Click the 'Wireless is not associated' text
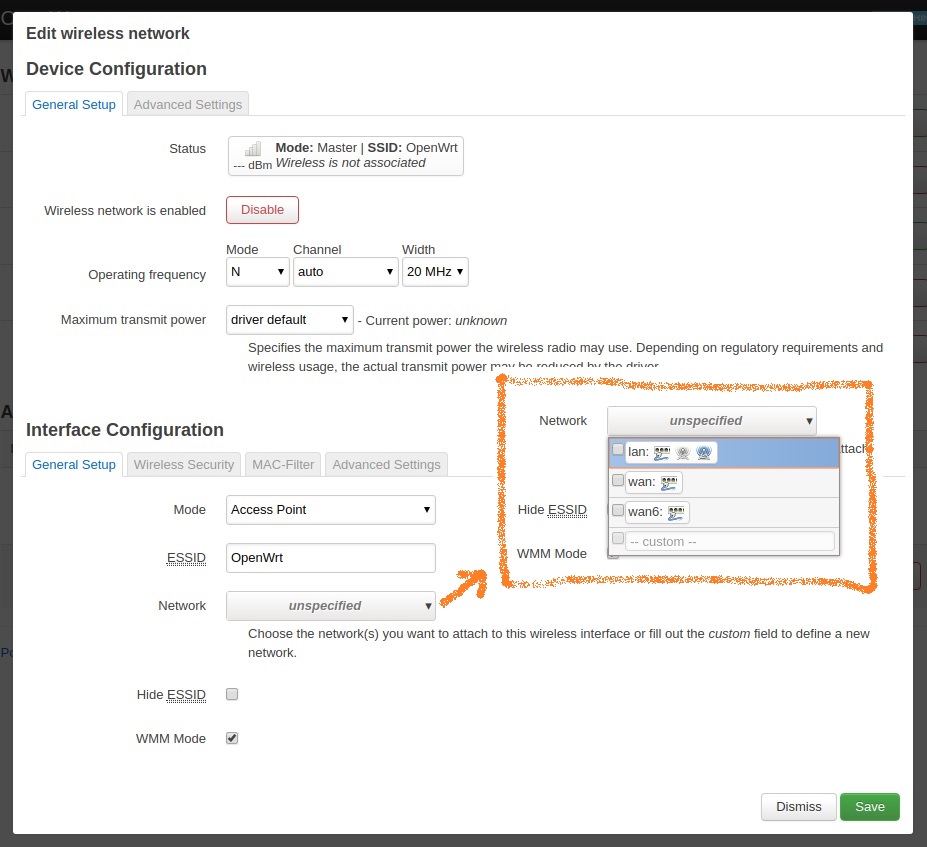 tap(351, 163)
